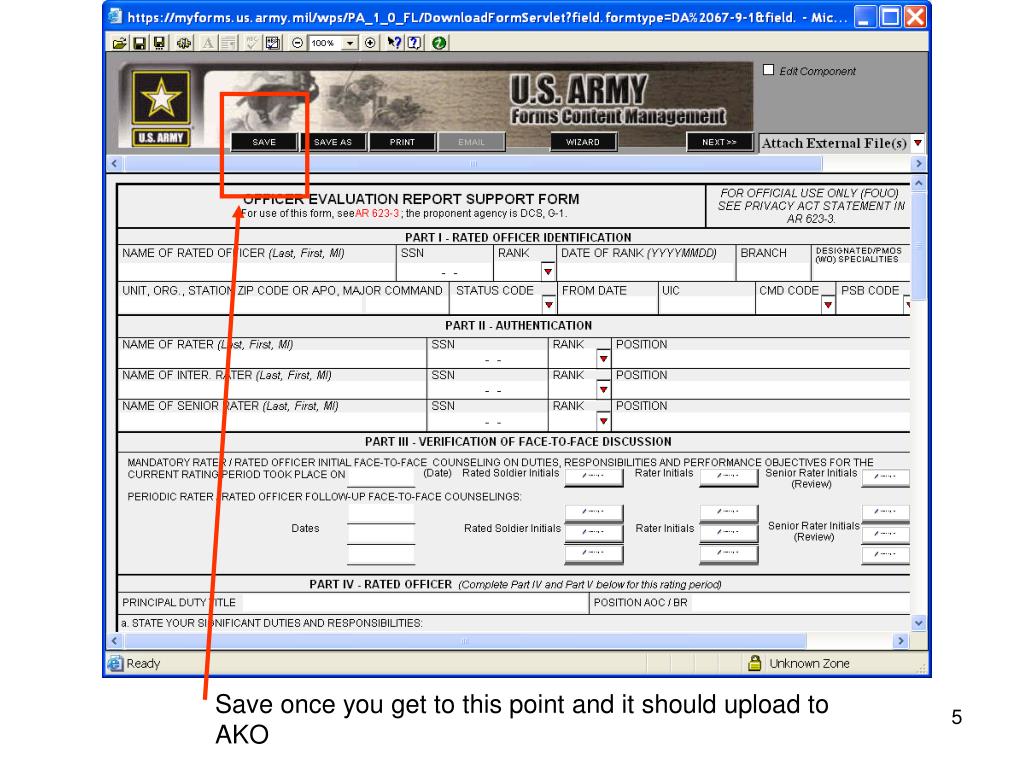Click the Name of Senior Rater field

pos(272,421)
